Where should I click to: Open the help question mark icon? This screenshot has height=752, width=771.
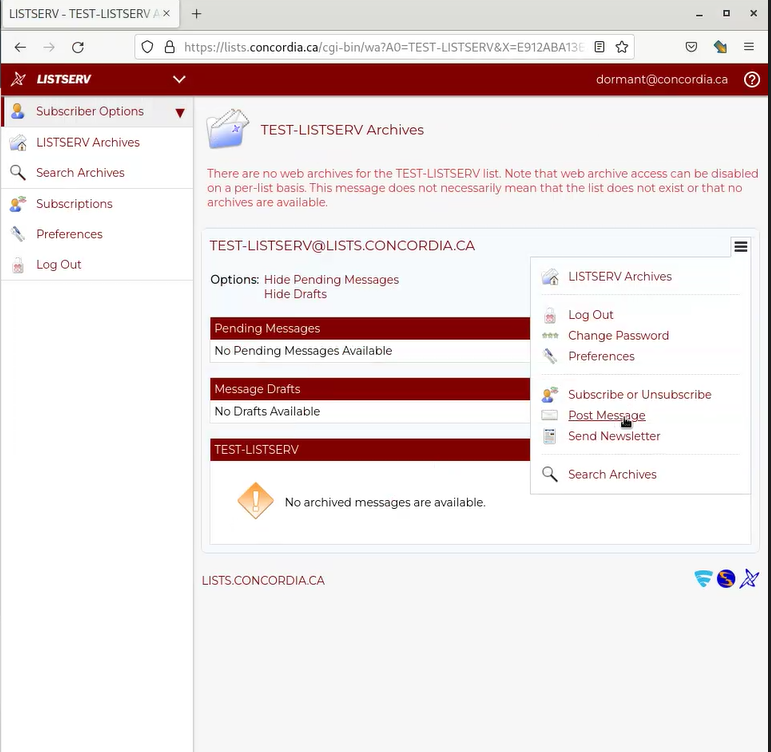click(x=751, y=79)
